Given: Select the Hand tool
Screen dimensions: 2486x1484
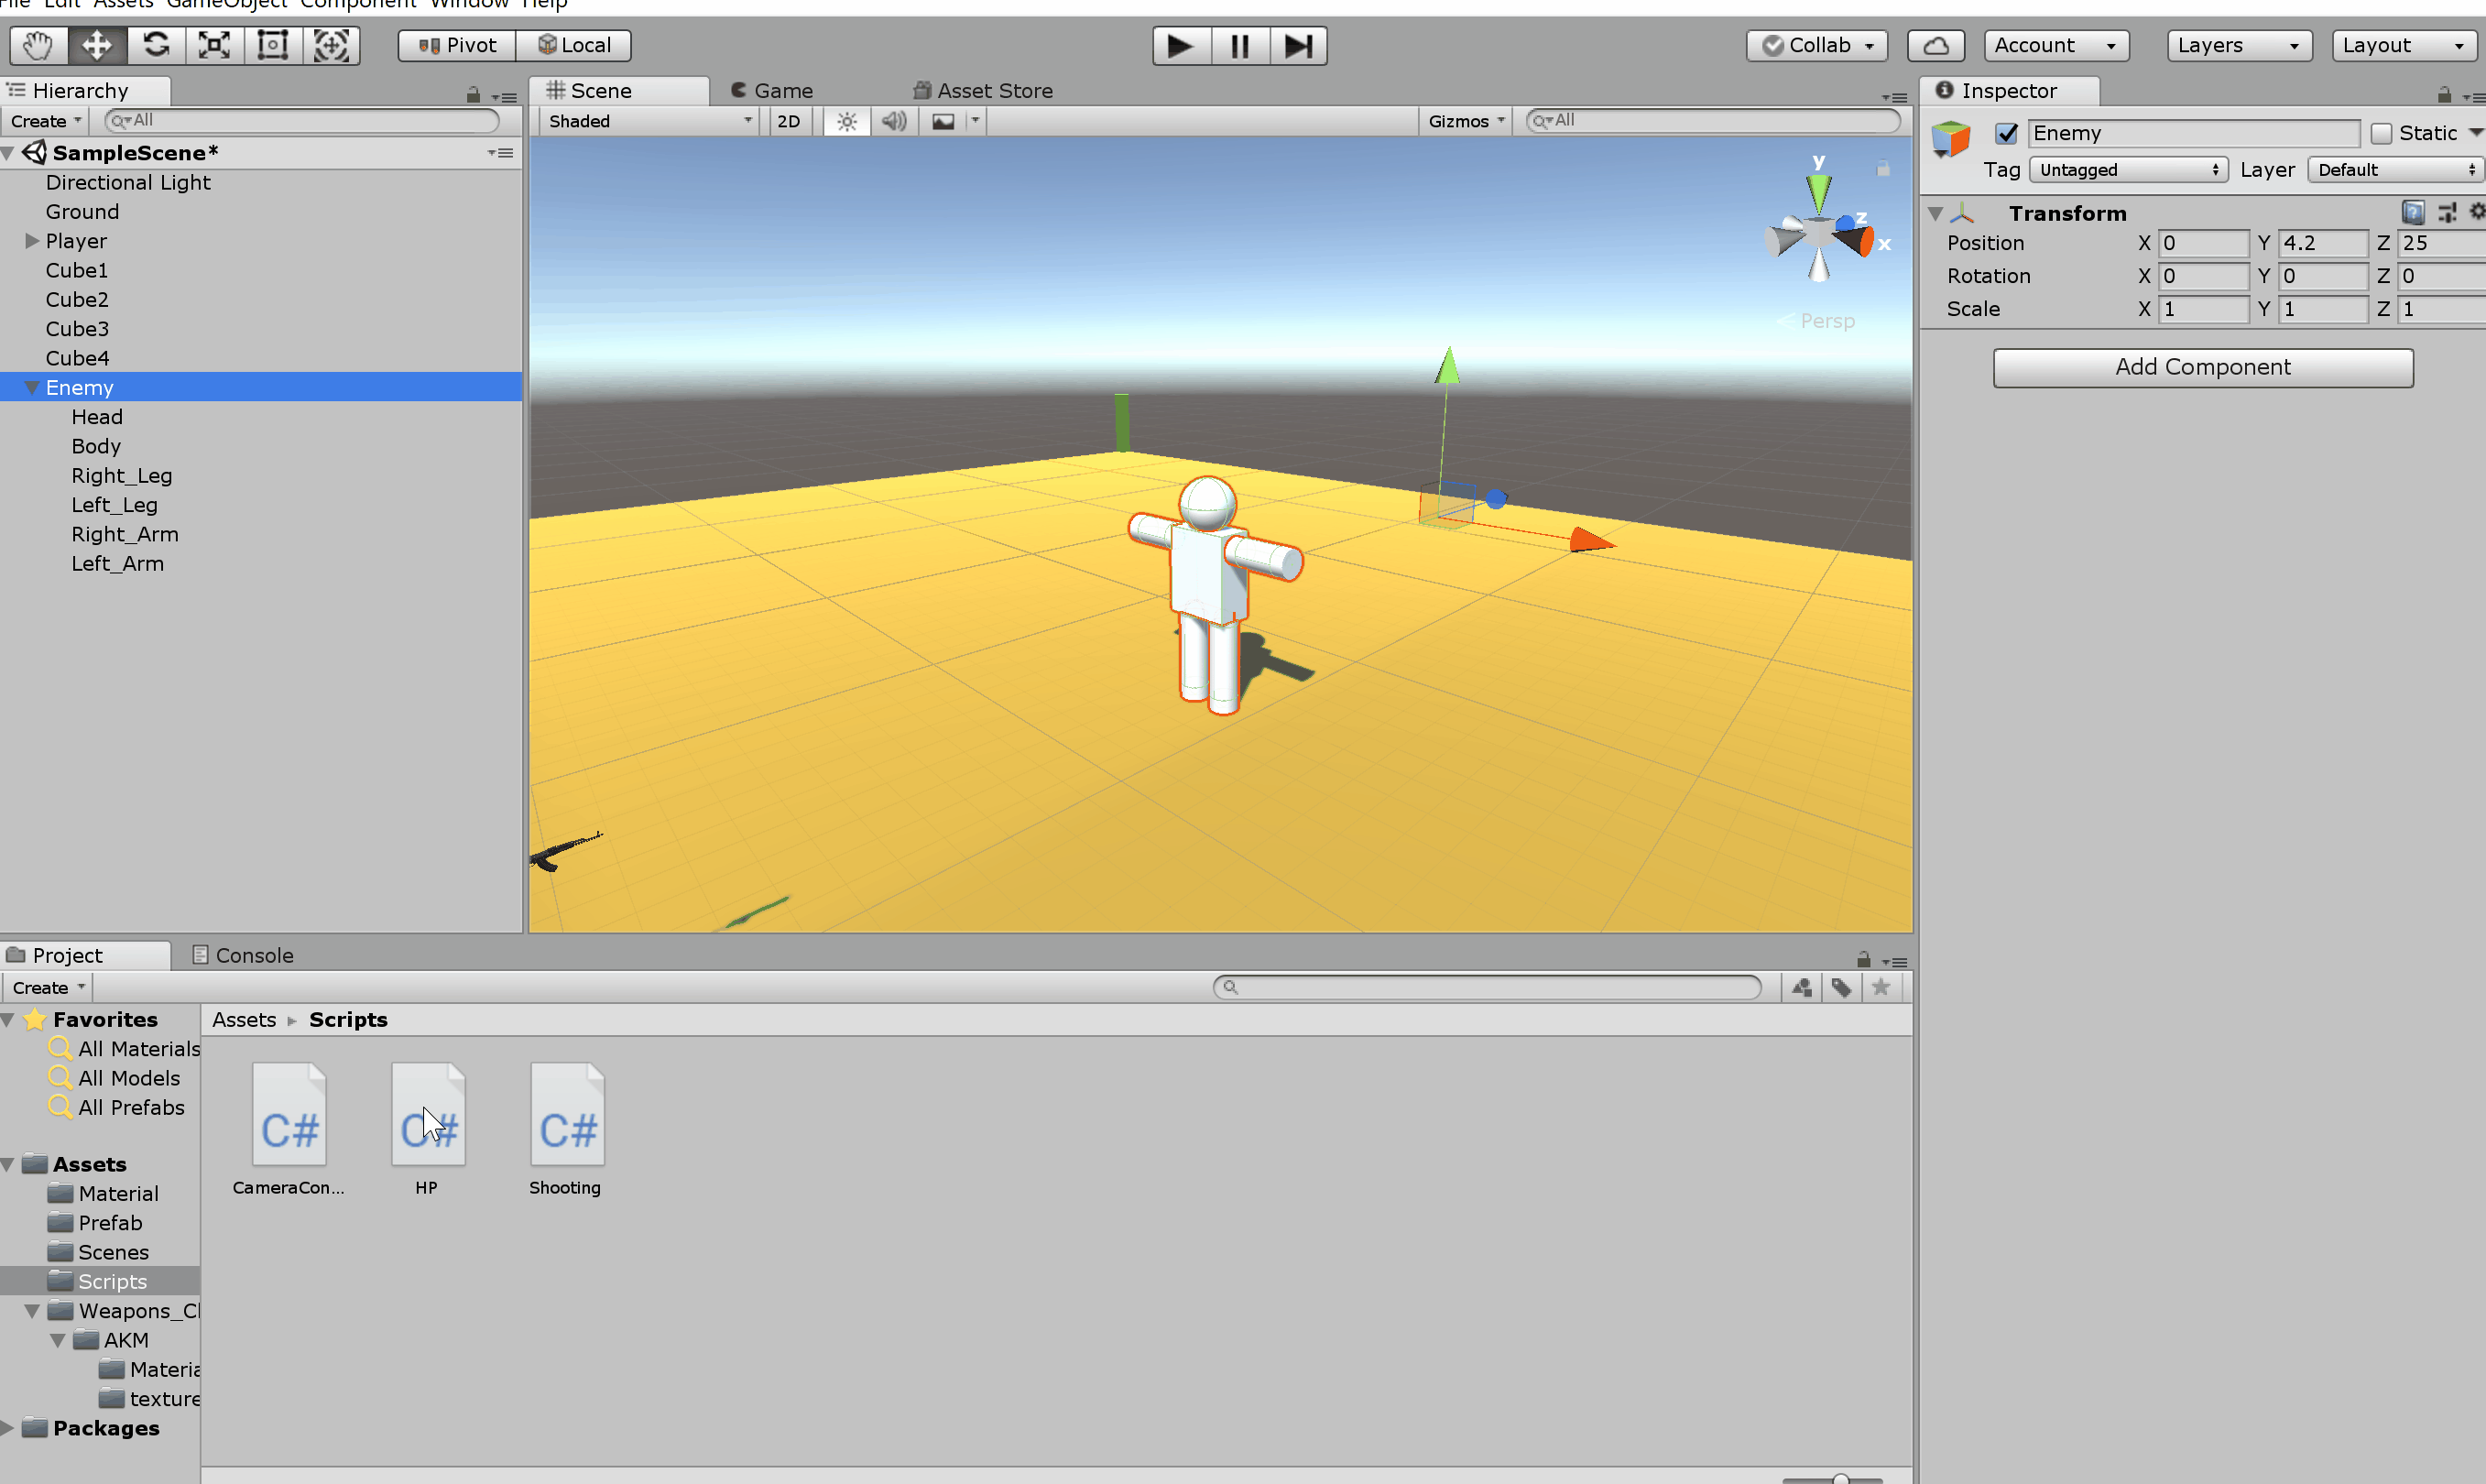Looking at the screenshot, I should pos(38,45).
